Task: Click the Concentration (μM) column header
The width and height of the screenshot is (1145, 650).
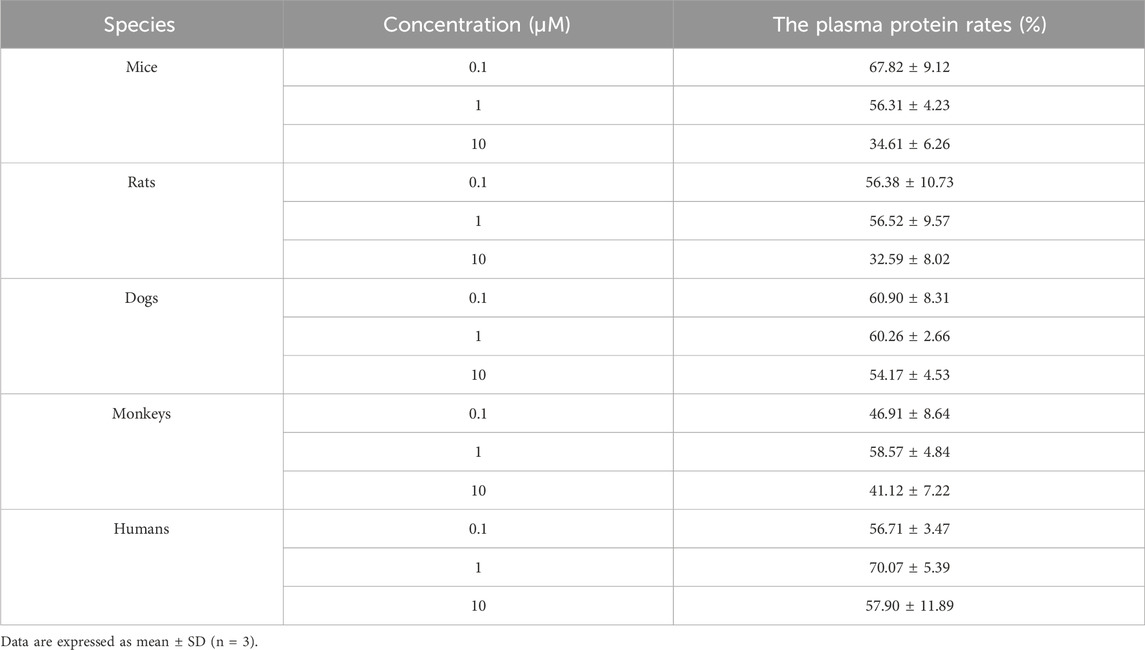Action: [477, 25]
